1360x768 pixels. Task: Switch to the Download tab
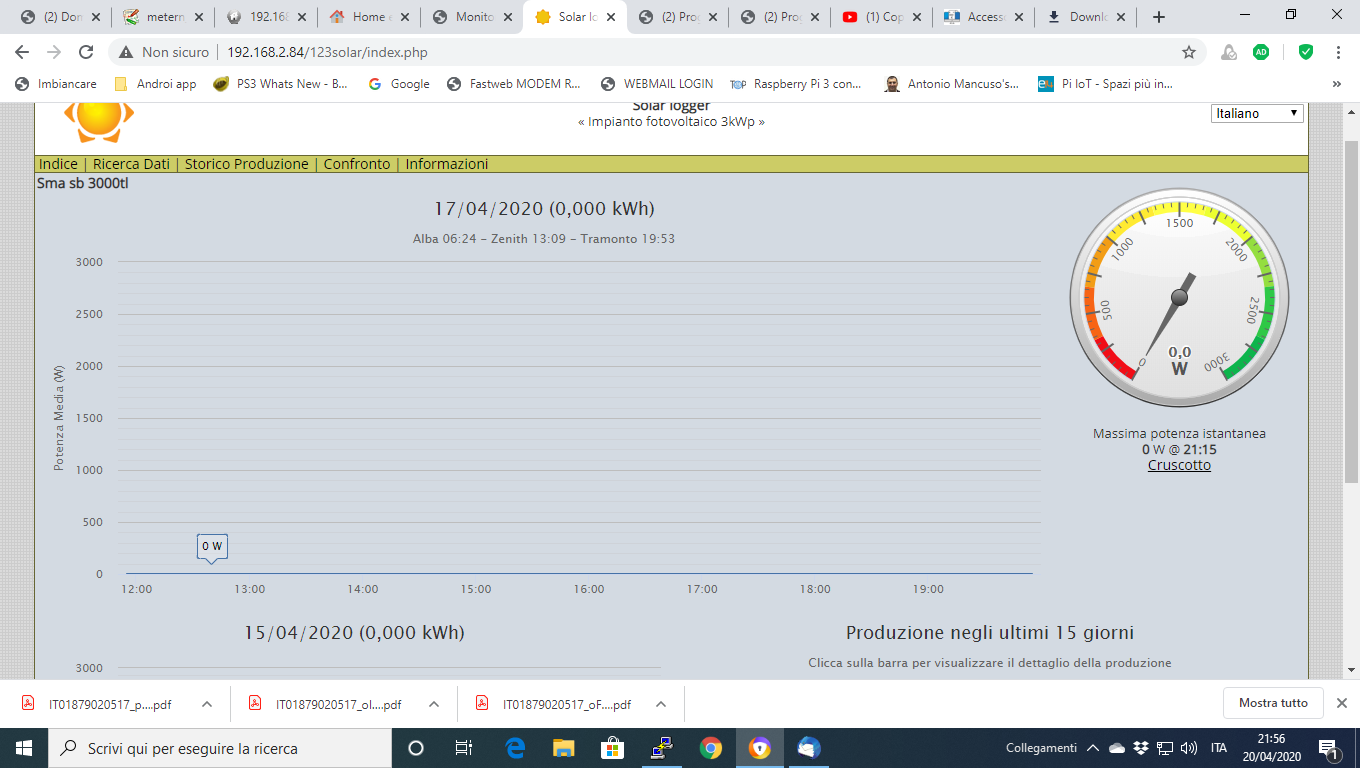pyautogui.click(x=1086, y=17)
